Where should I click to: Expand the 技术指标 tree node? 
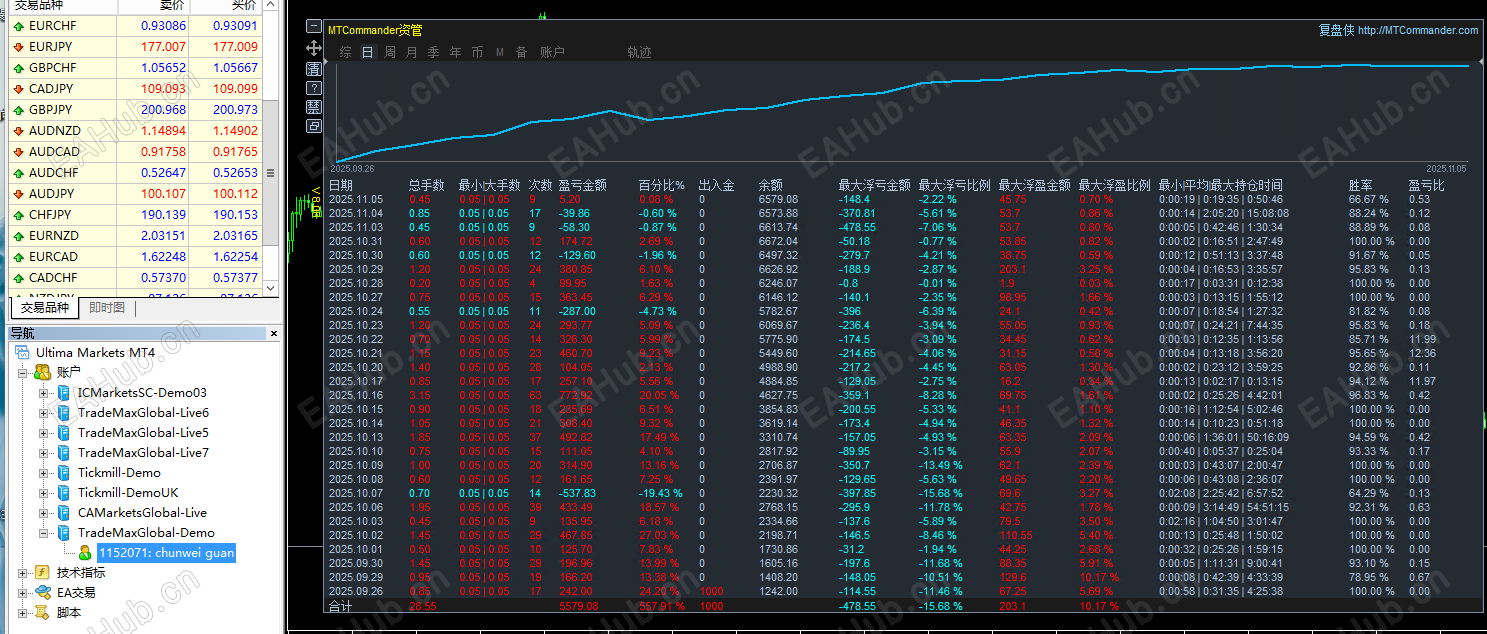[23, 573]
